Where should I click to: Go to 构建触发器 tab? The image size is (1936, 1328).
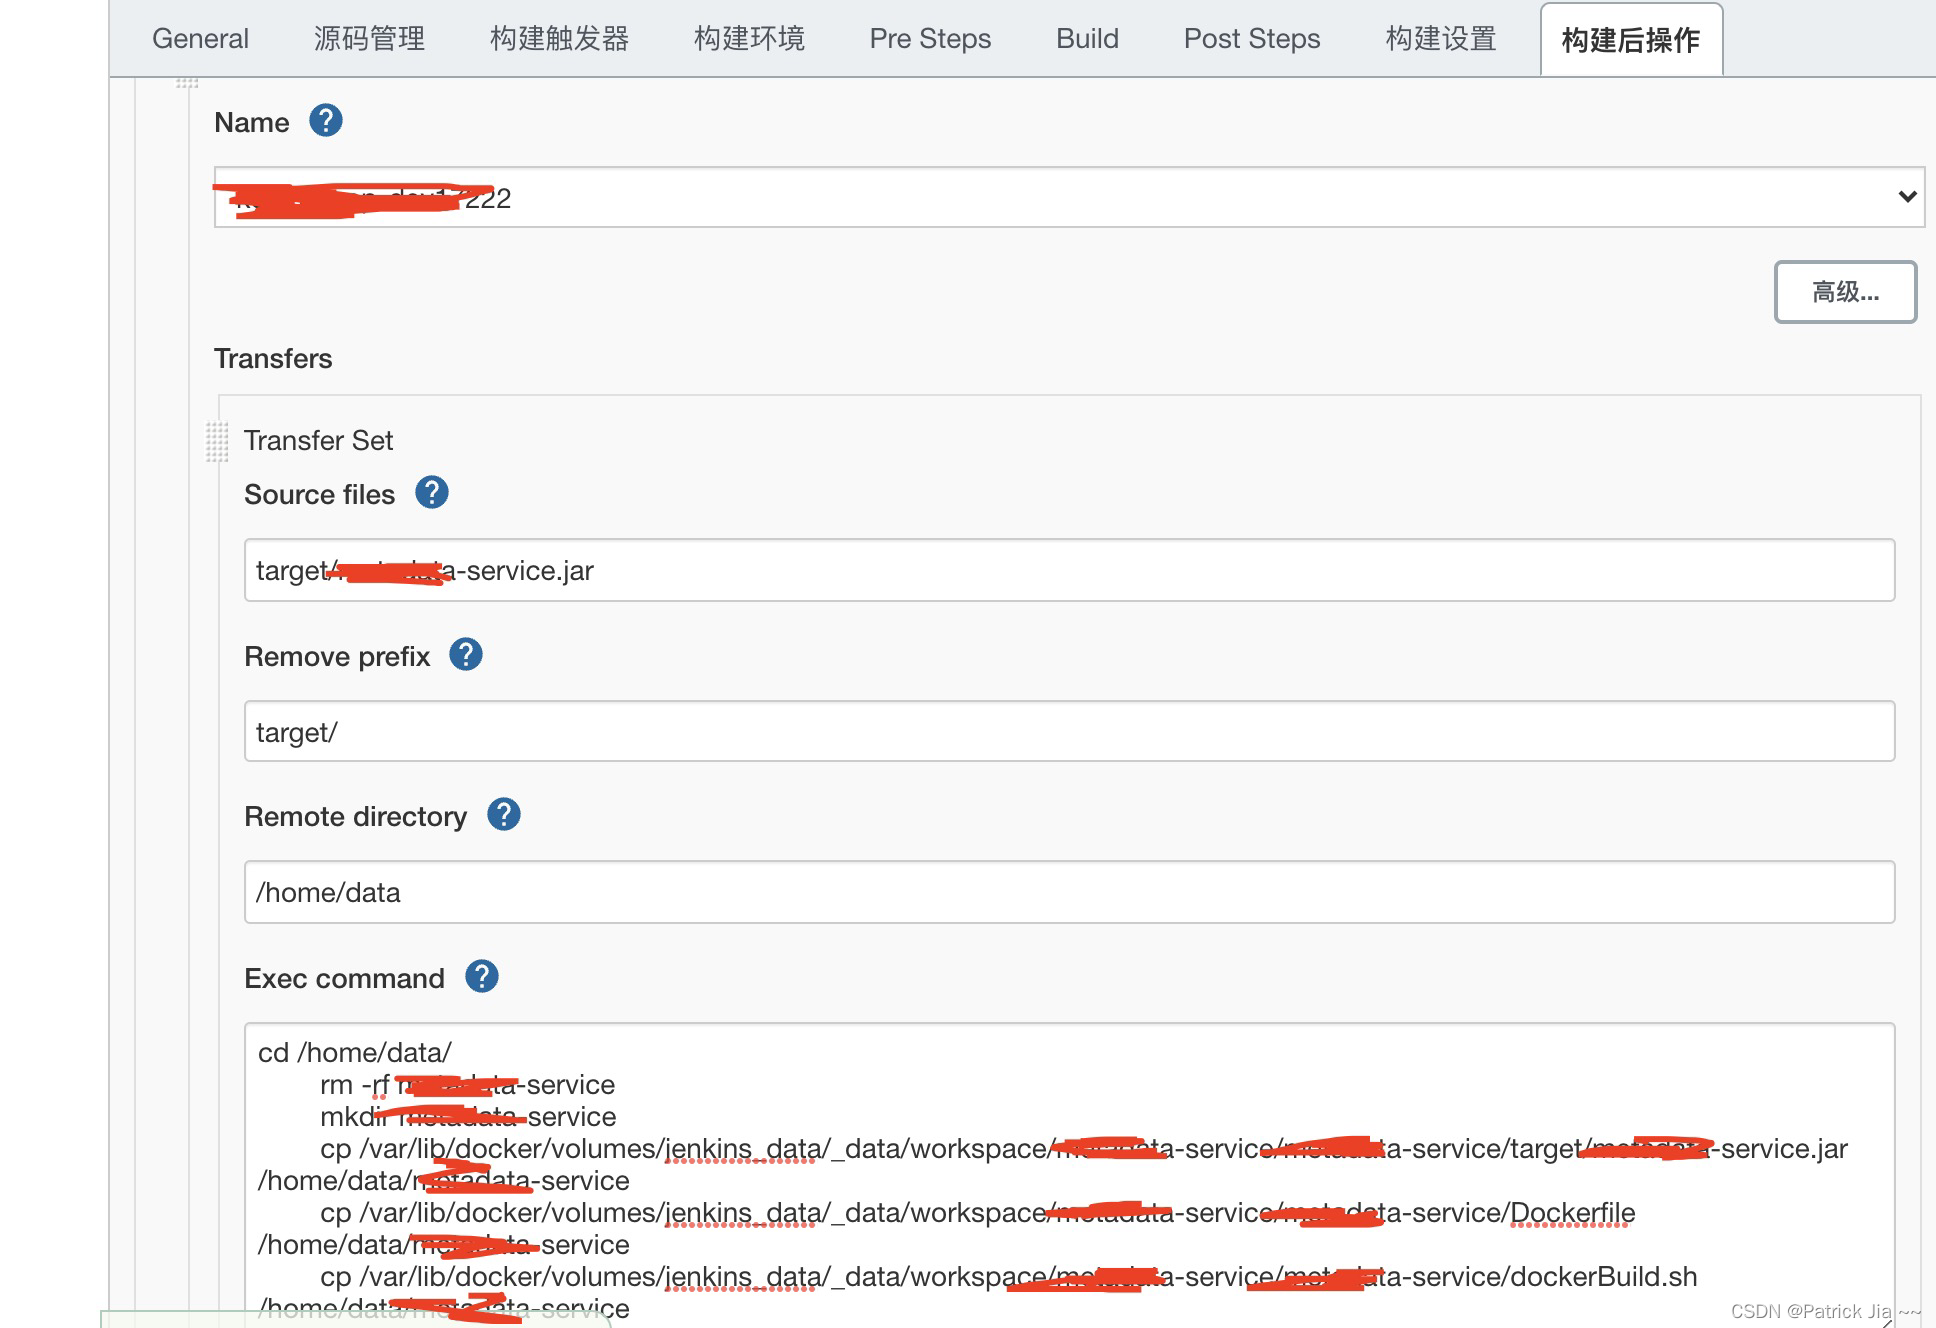(x=559, y=39)
